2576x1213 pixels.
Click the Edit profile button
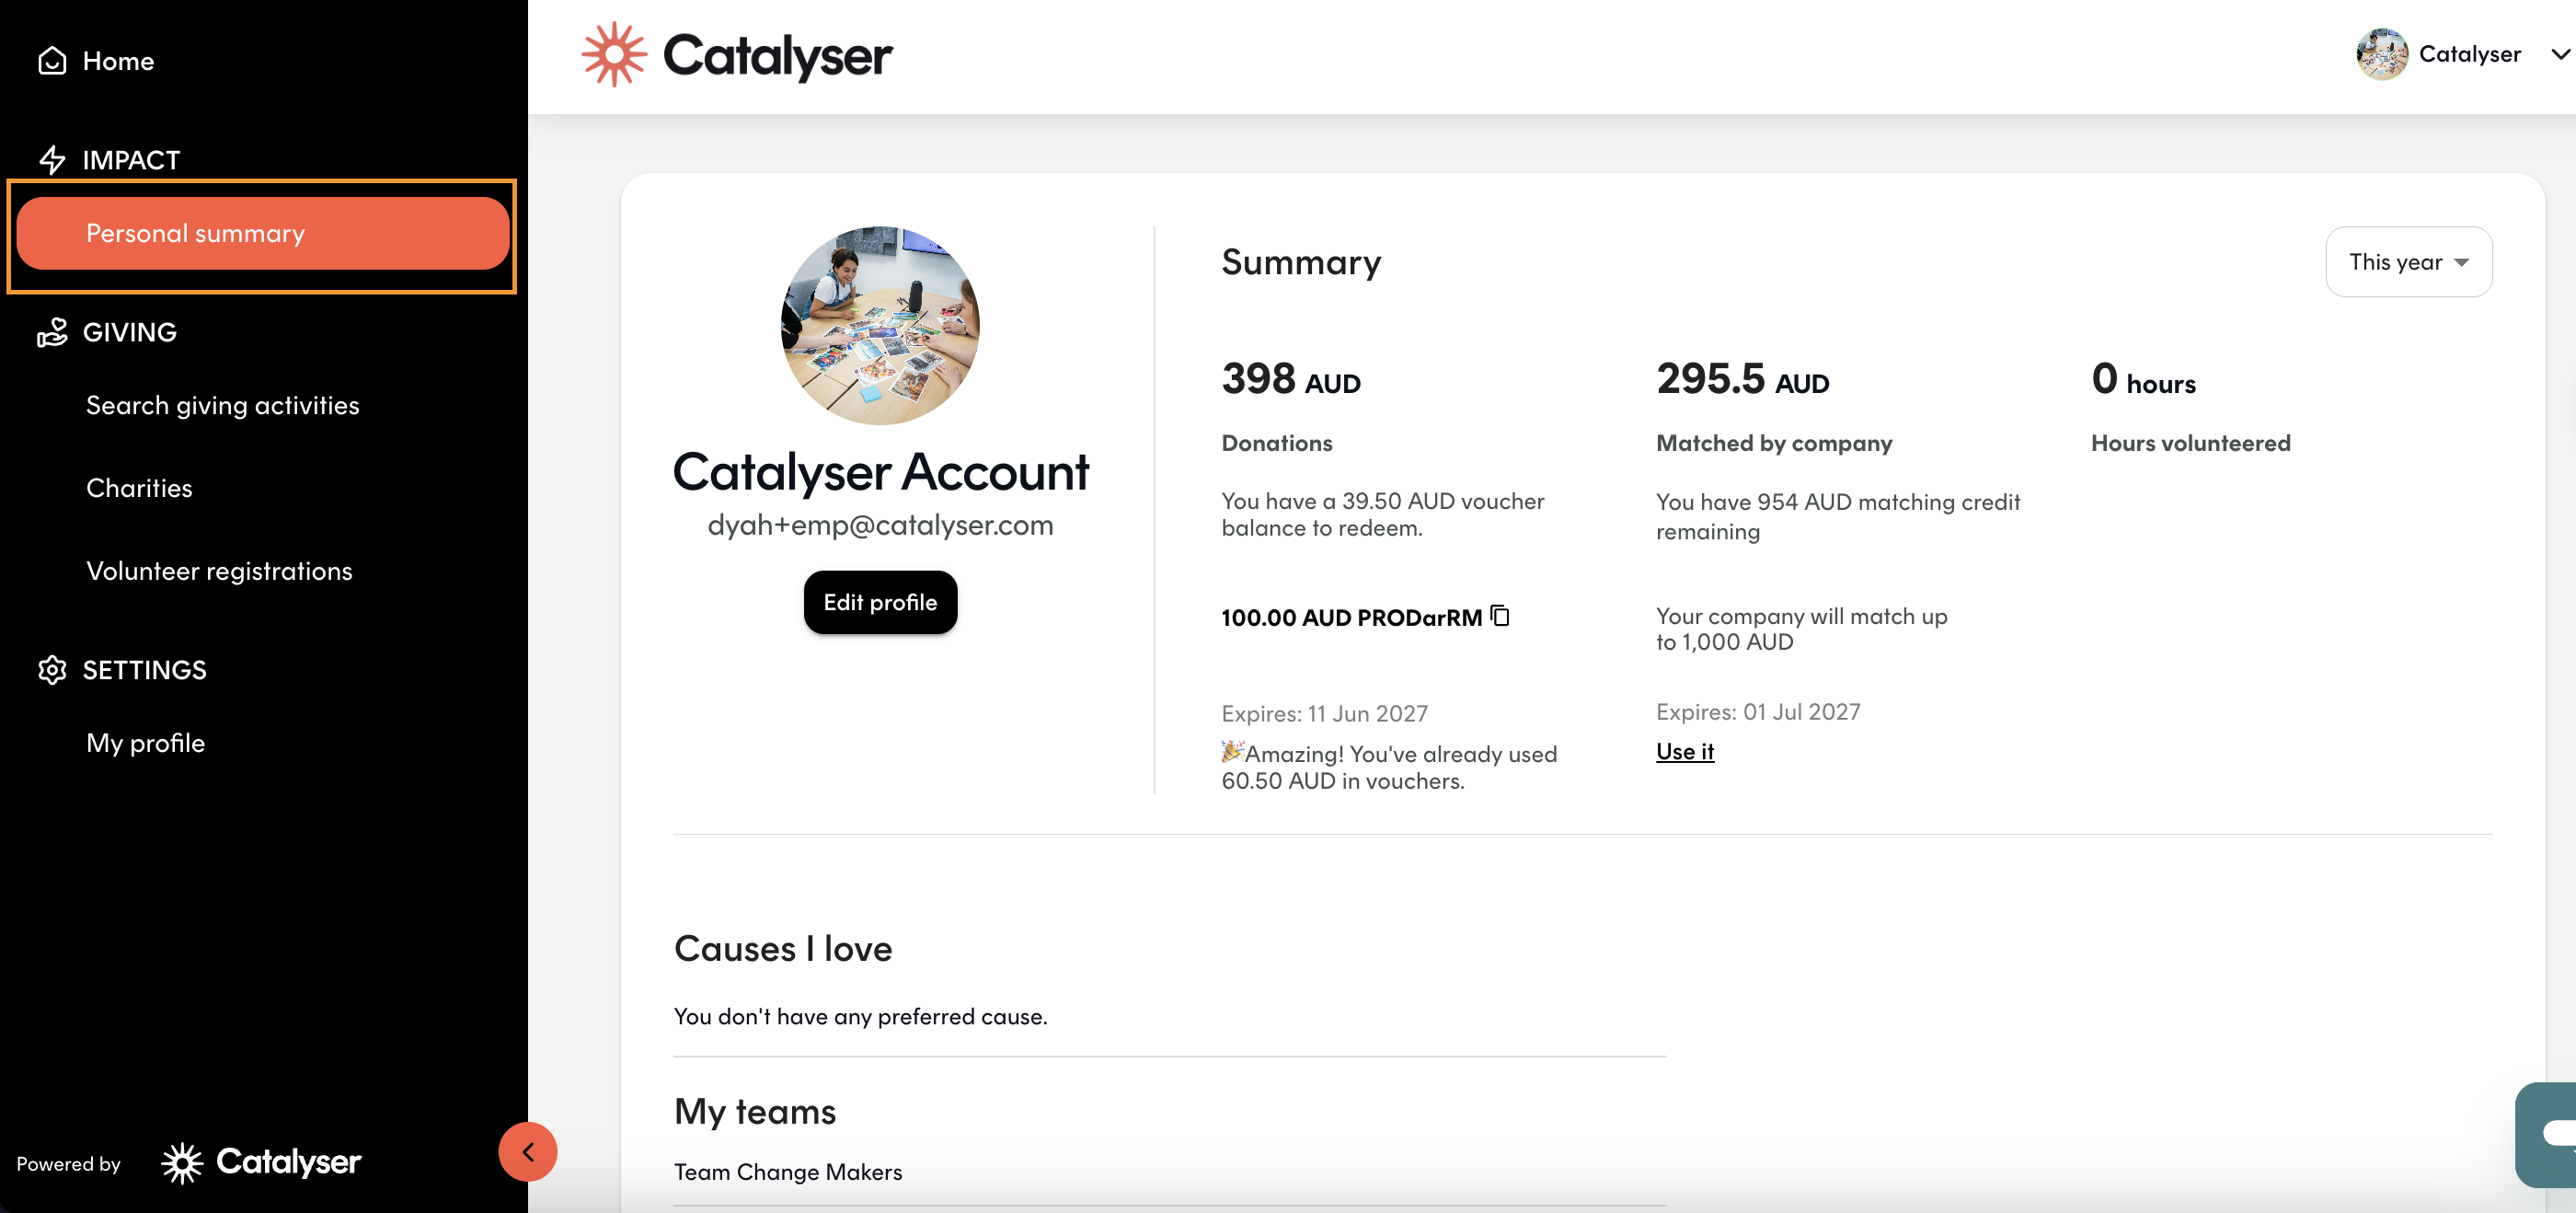pos(880,602)
